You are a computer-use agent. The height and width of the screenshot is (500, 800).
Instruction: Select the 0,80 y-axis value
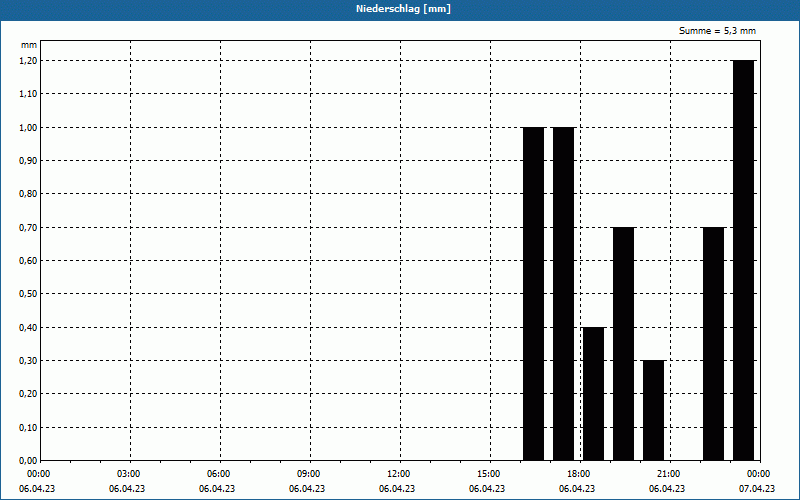[28, 194]
